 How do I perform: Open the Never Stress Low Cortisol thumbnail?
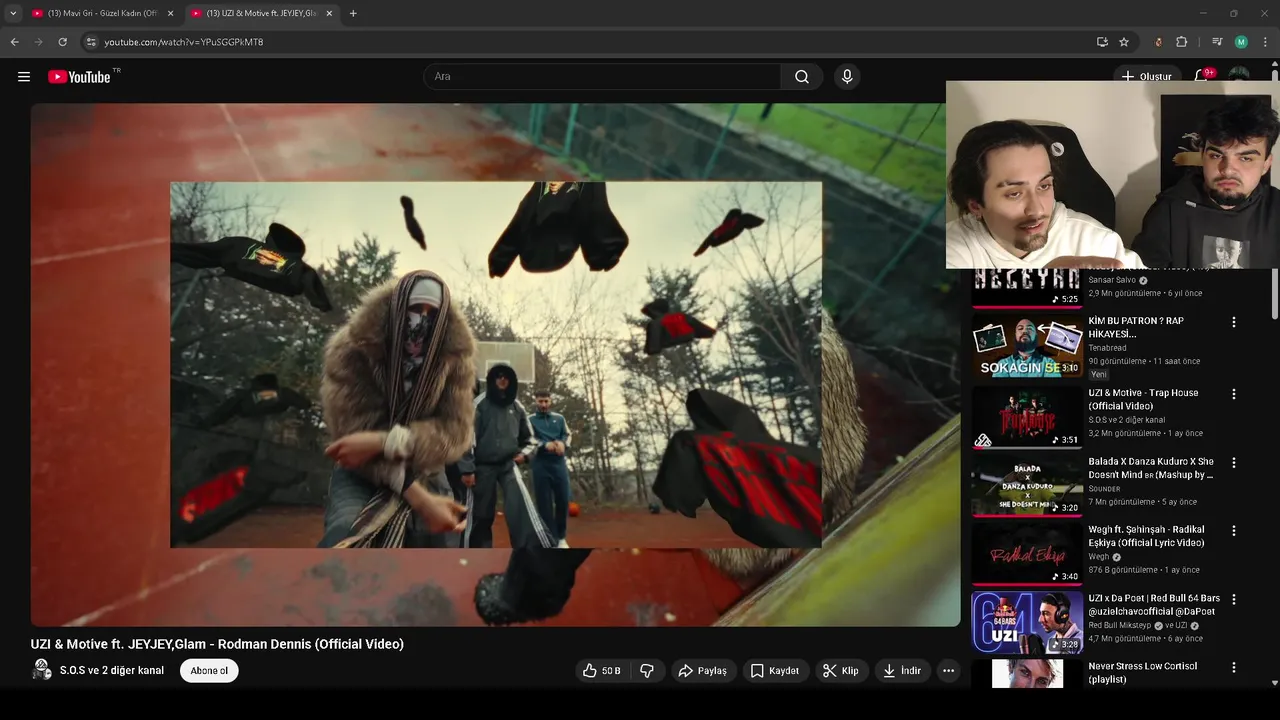click(1027, 673)
